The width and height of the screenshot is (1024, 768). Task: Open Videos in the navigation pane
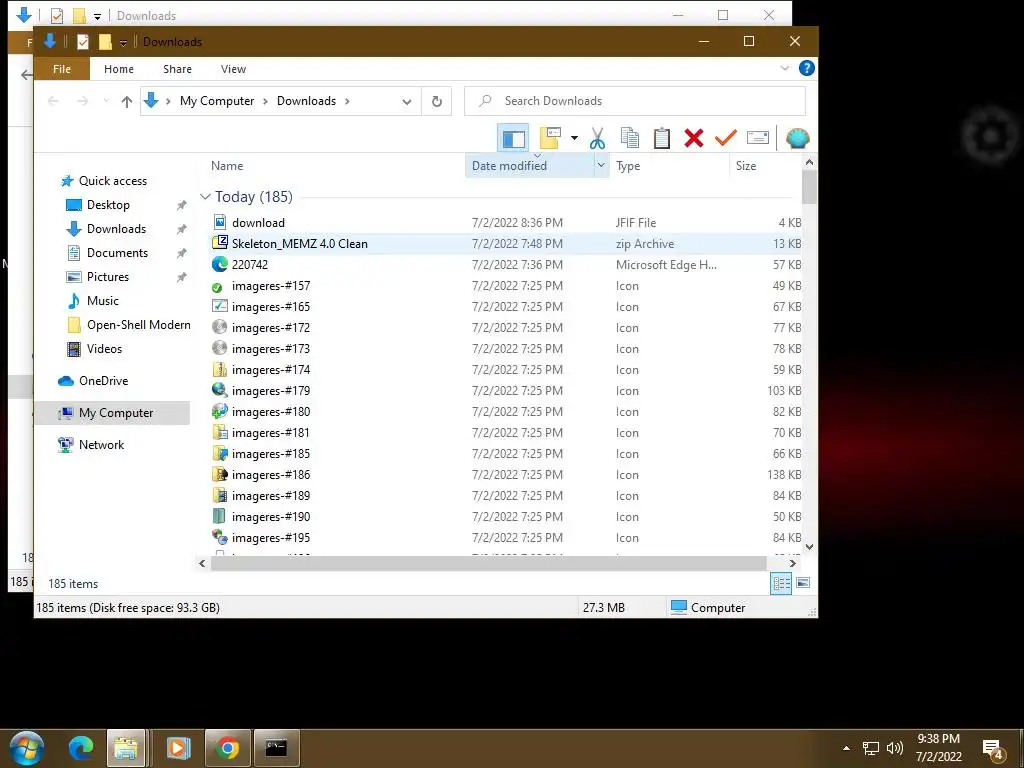click(104, 349)
